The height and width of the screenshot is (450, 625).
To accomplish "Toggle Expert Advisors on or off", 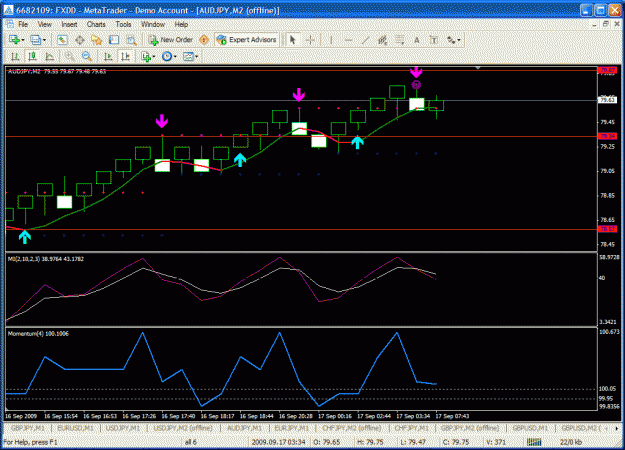I will [x=246, y=40].
